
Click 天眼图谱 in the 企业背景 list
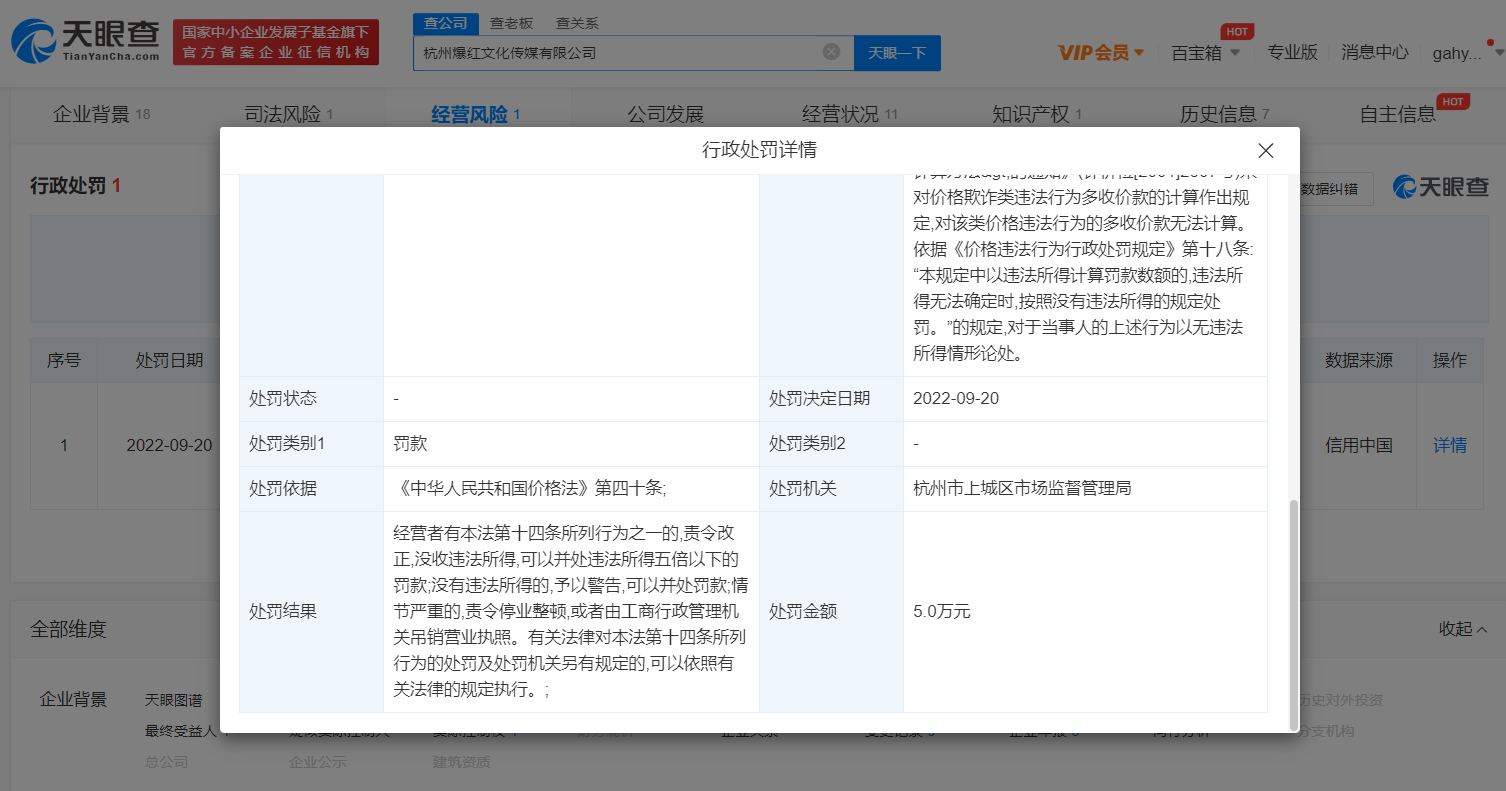click(x=173, y=699)
